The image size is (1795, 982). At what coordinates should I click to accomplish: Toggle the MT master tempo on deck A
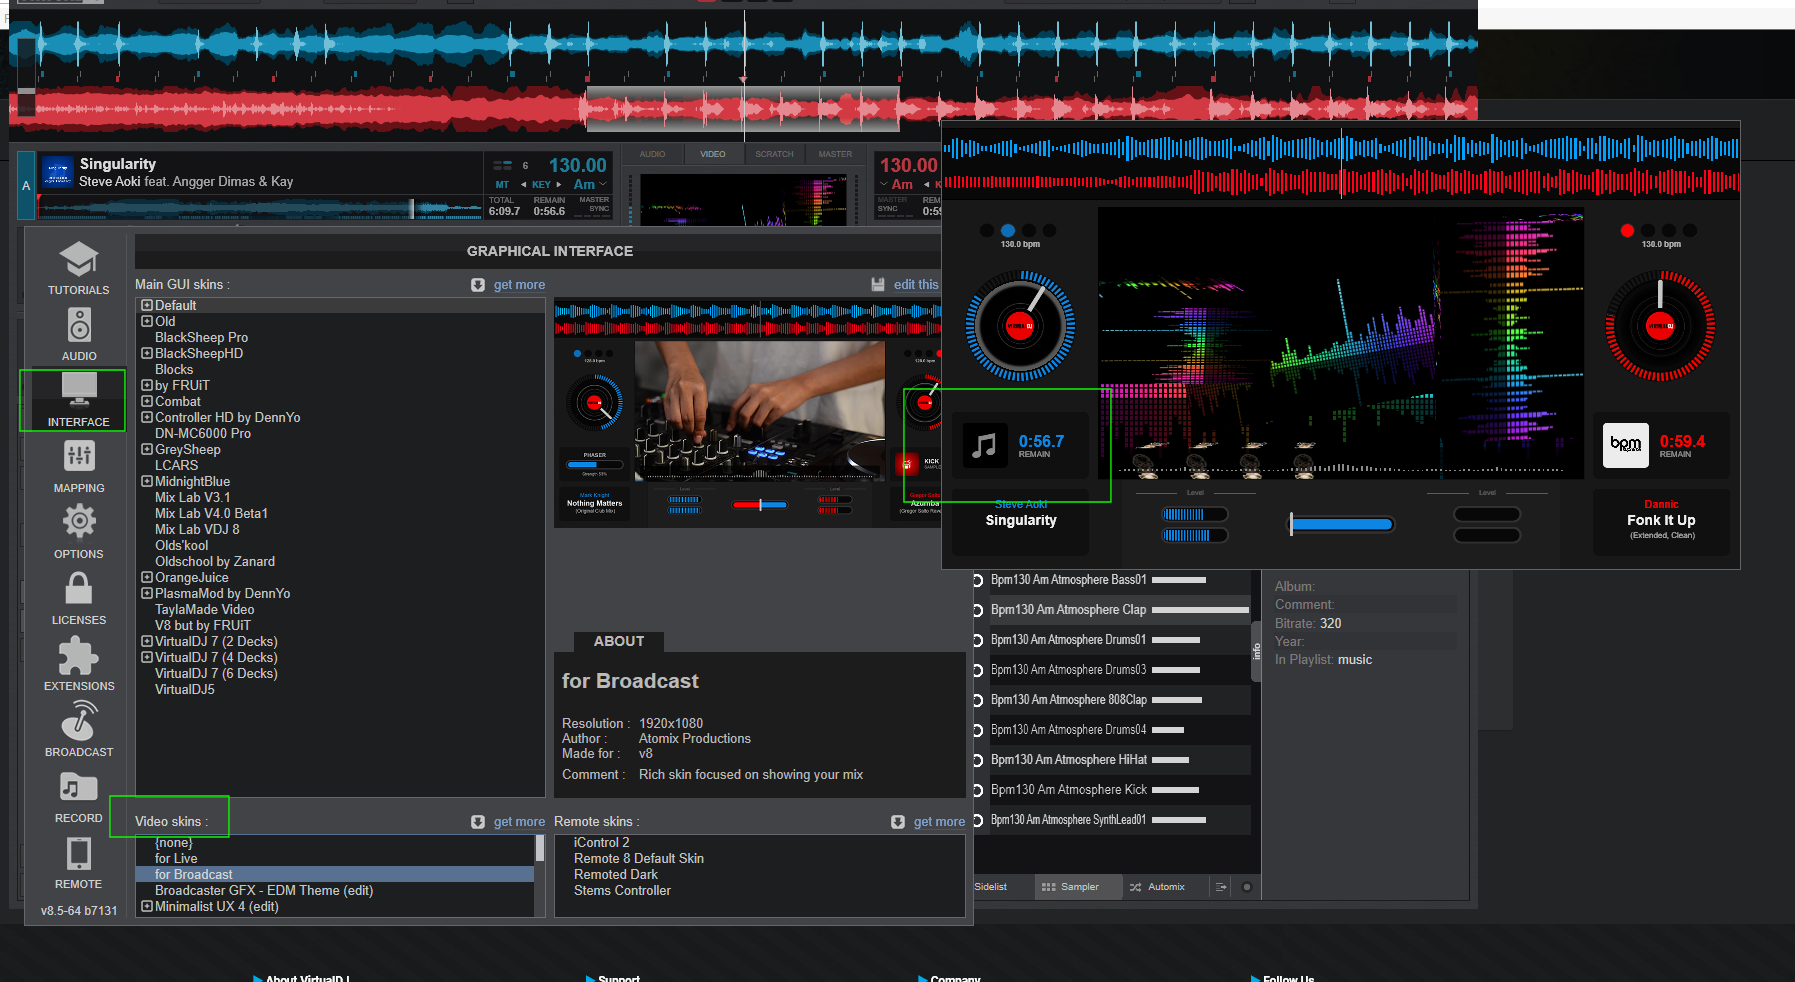(502, 185)
